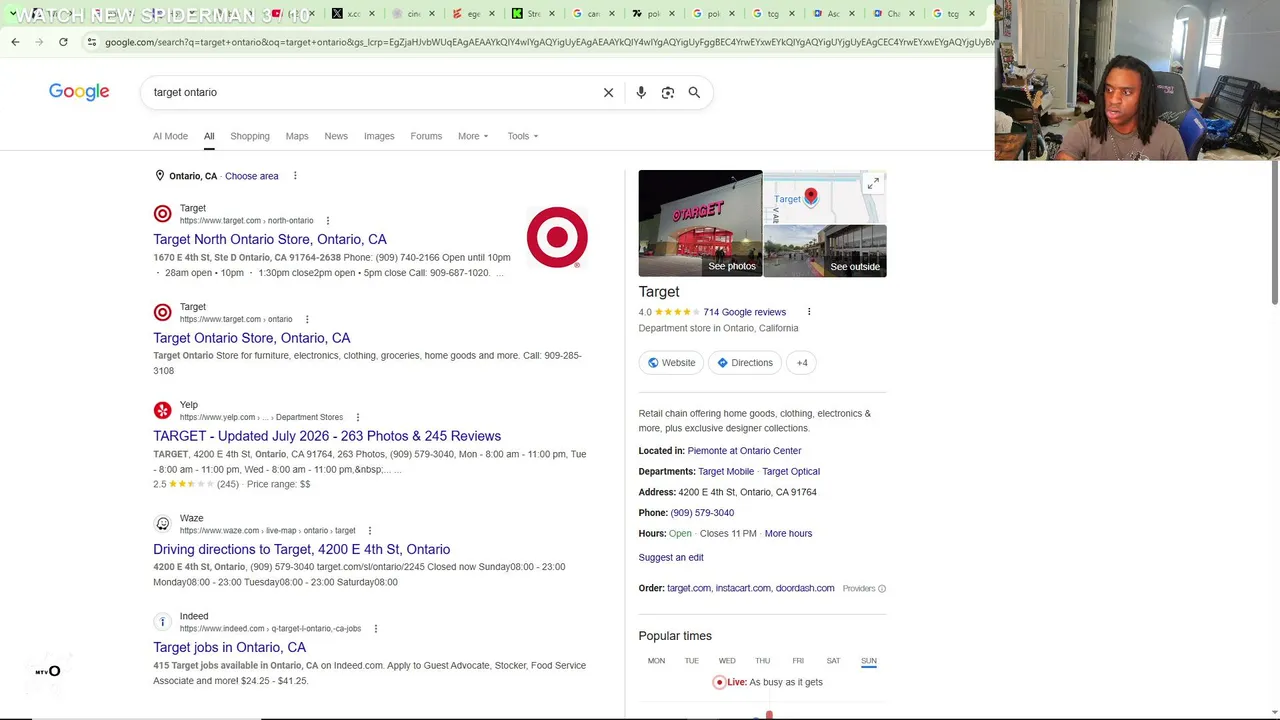View the 714 Google reviews
This screenshot has width=1280, height=720.
(x=744, y=312)
